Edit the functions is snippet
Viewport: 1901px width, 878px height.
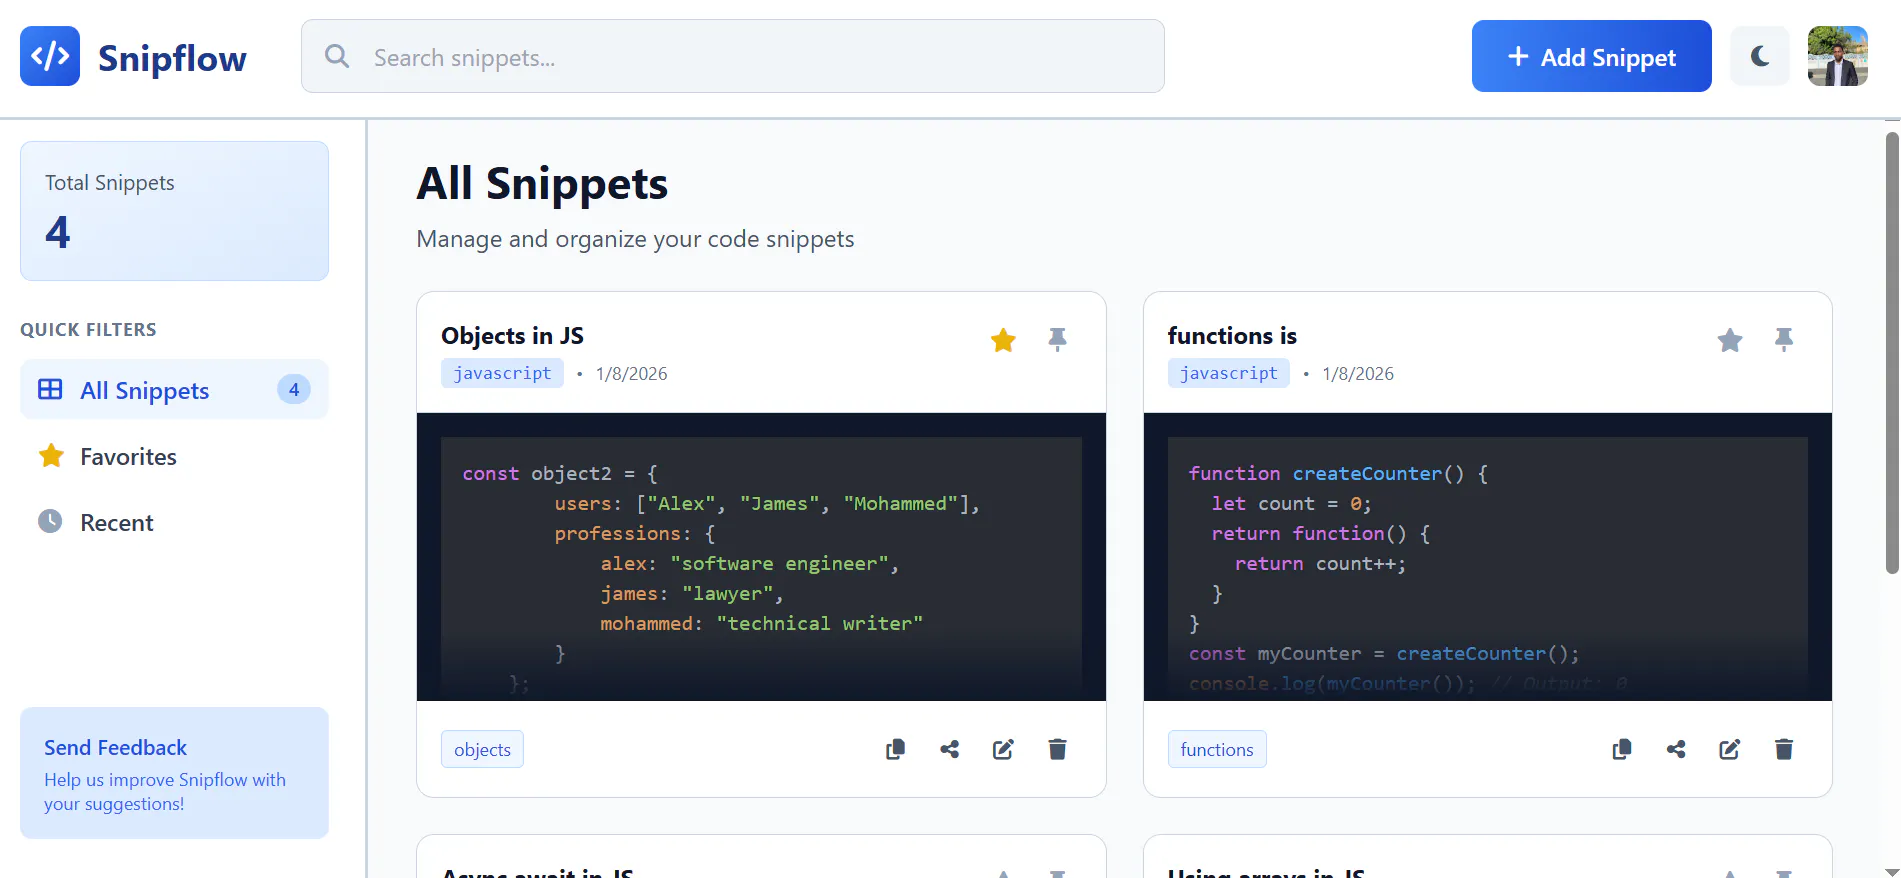point(1730,749)
